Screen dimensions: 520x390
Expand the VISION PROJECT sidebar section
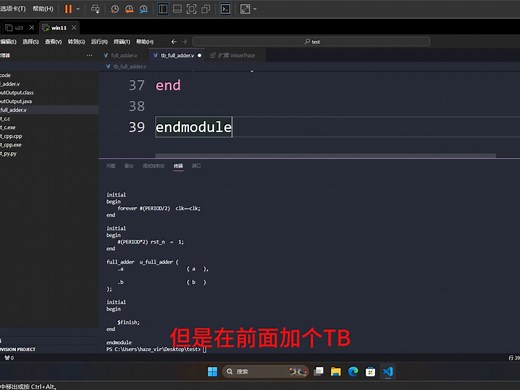[18, 349]
